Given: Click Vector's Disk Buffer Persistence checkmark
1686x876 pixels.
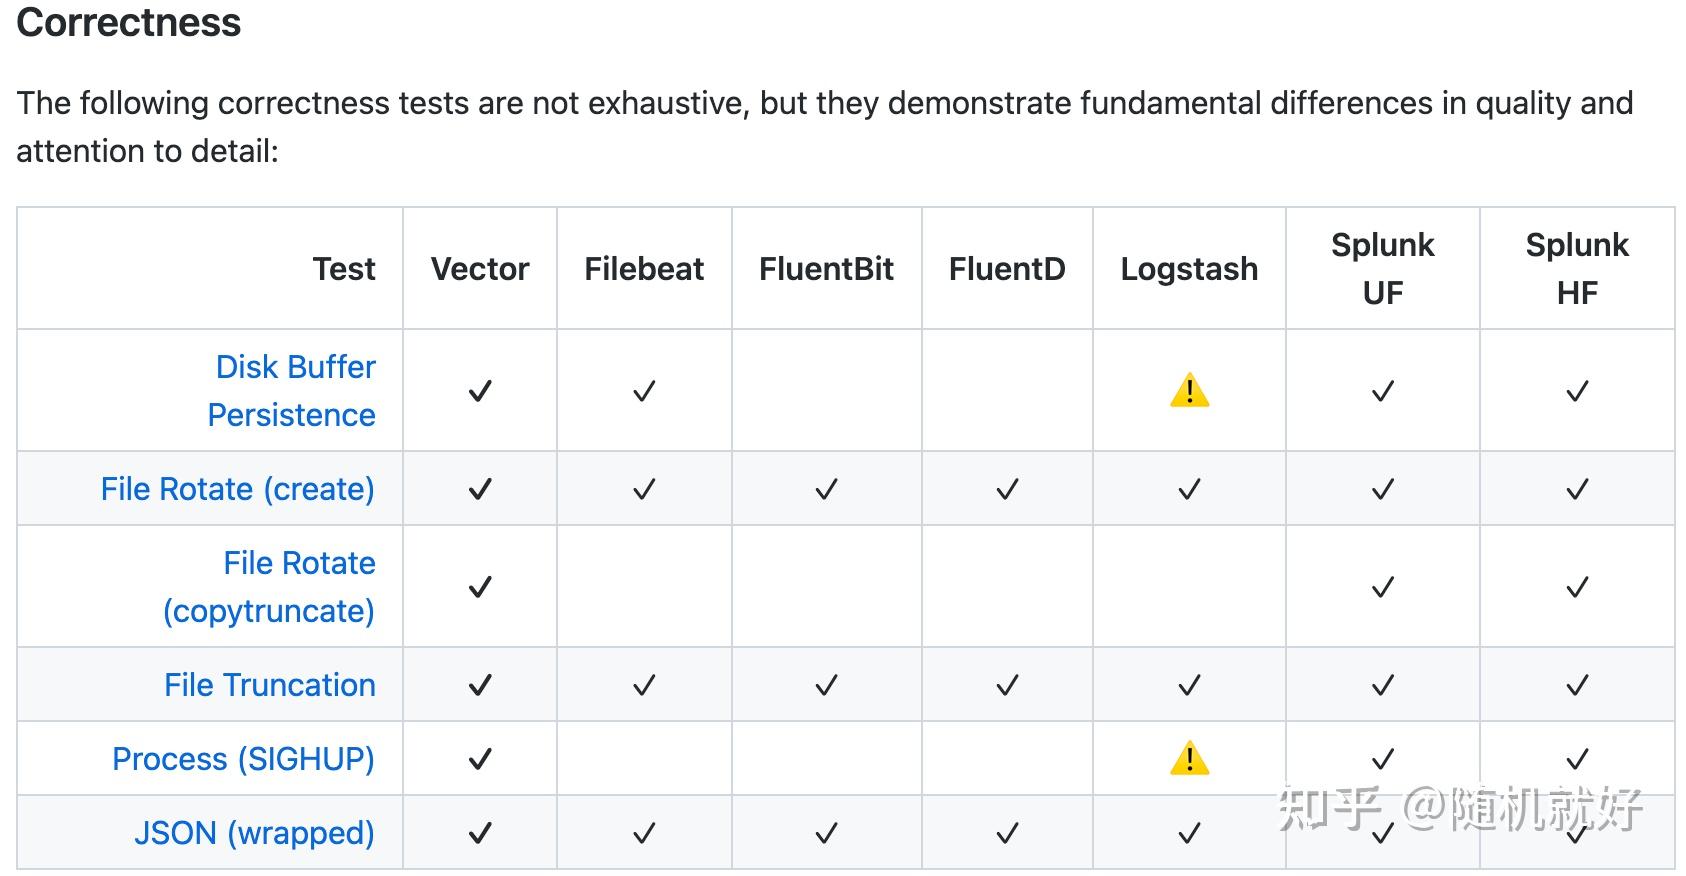Looking at the screenshot, I should tap(480, 391).
